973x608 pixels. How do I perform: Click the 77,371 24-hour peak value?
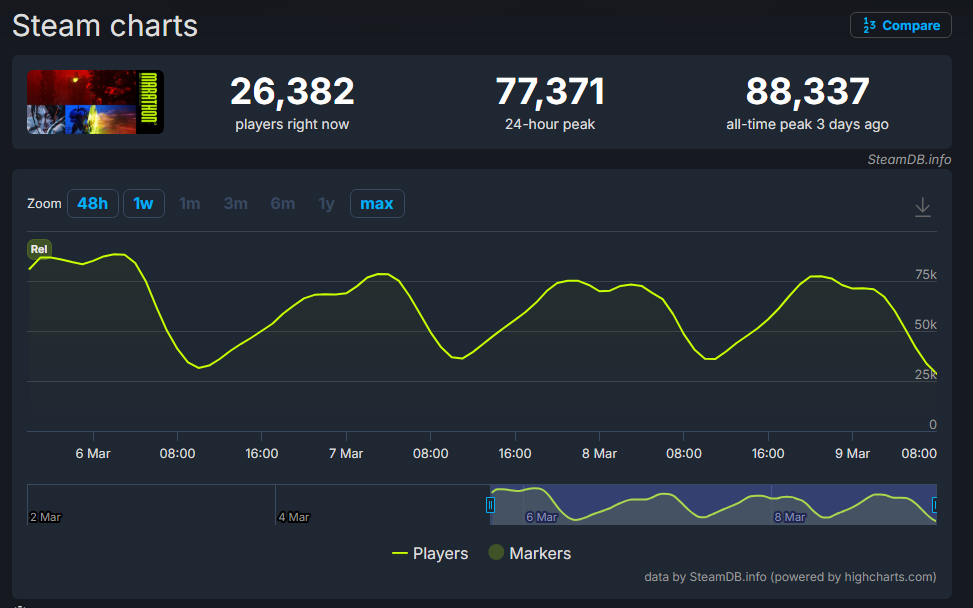pos(550,91)
